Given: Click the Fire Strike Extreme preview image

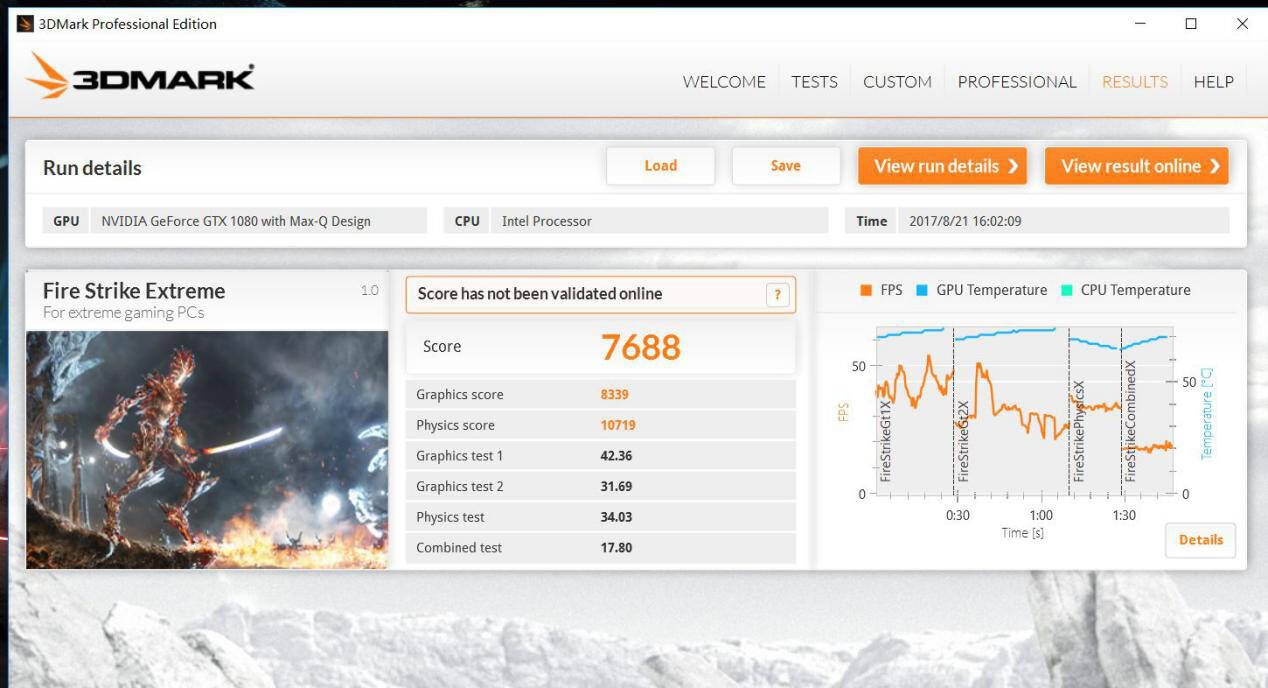Looking at the screenshot, I should (x=207, y=450).
